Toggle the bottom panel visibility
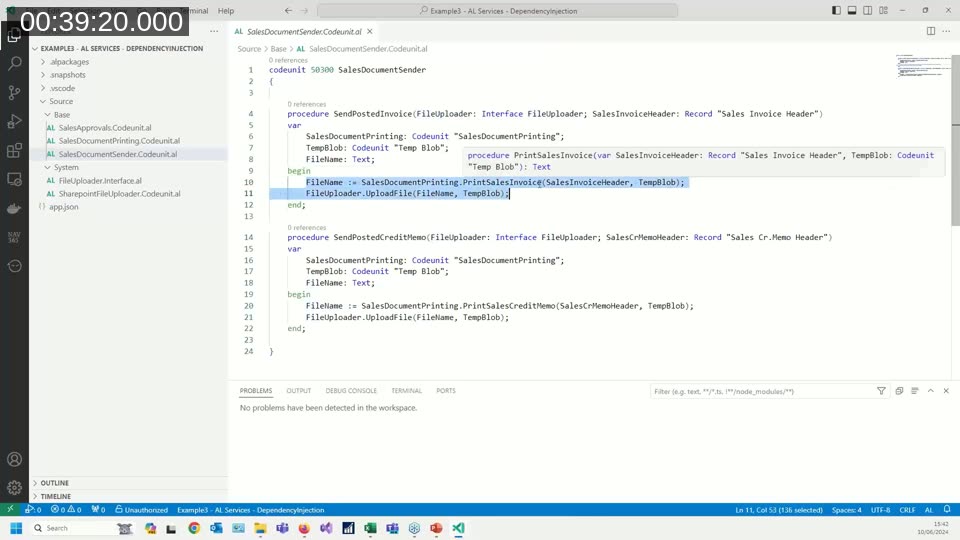The width and height of the screenshot is (960, 540). pyautogui.click(x=852, y=10)
